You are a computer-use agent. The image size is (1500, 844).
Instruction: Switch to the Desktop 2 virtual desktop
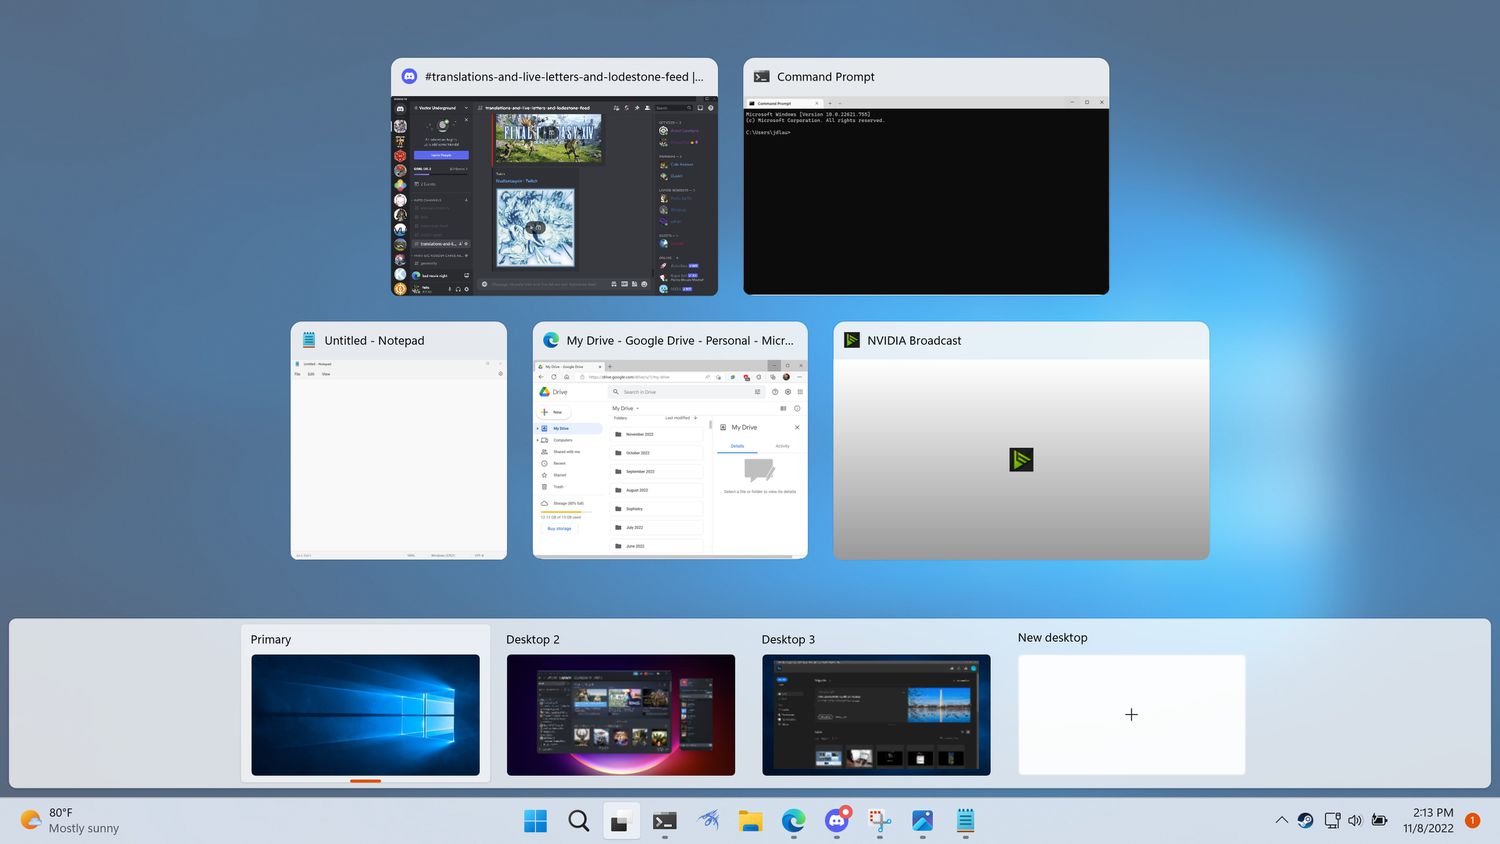coord(620,714)
